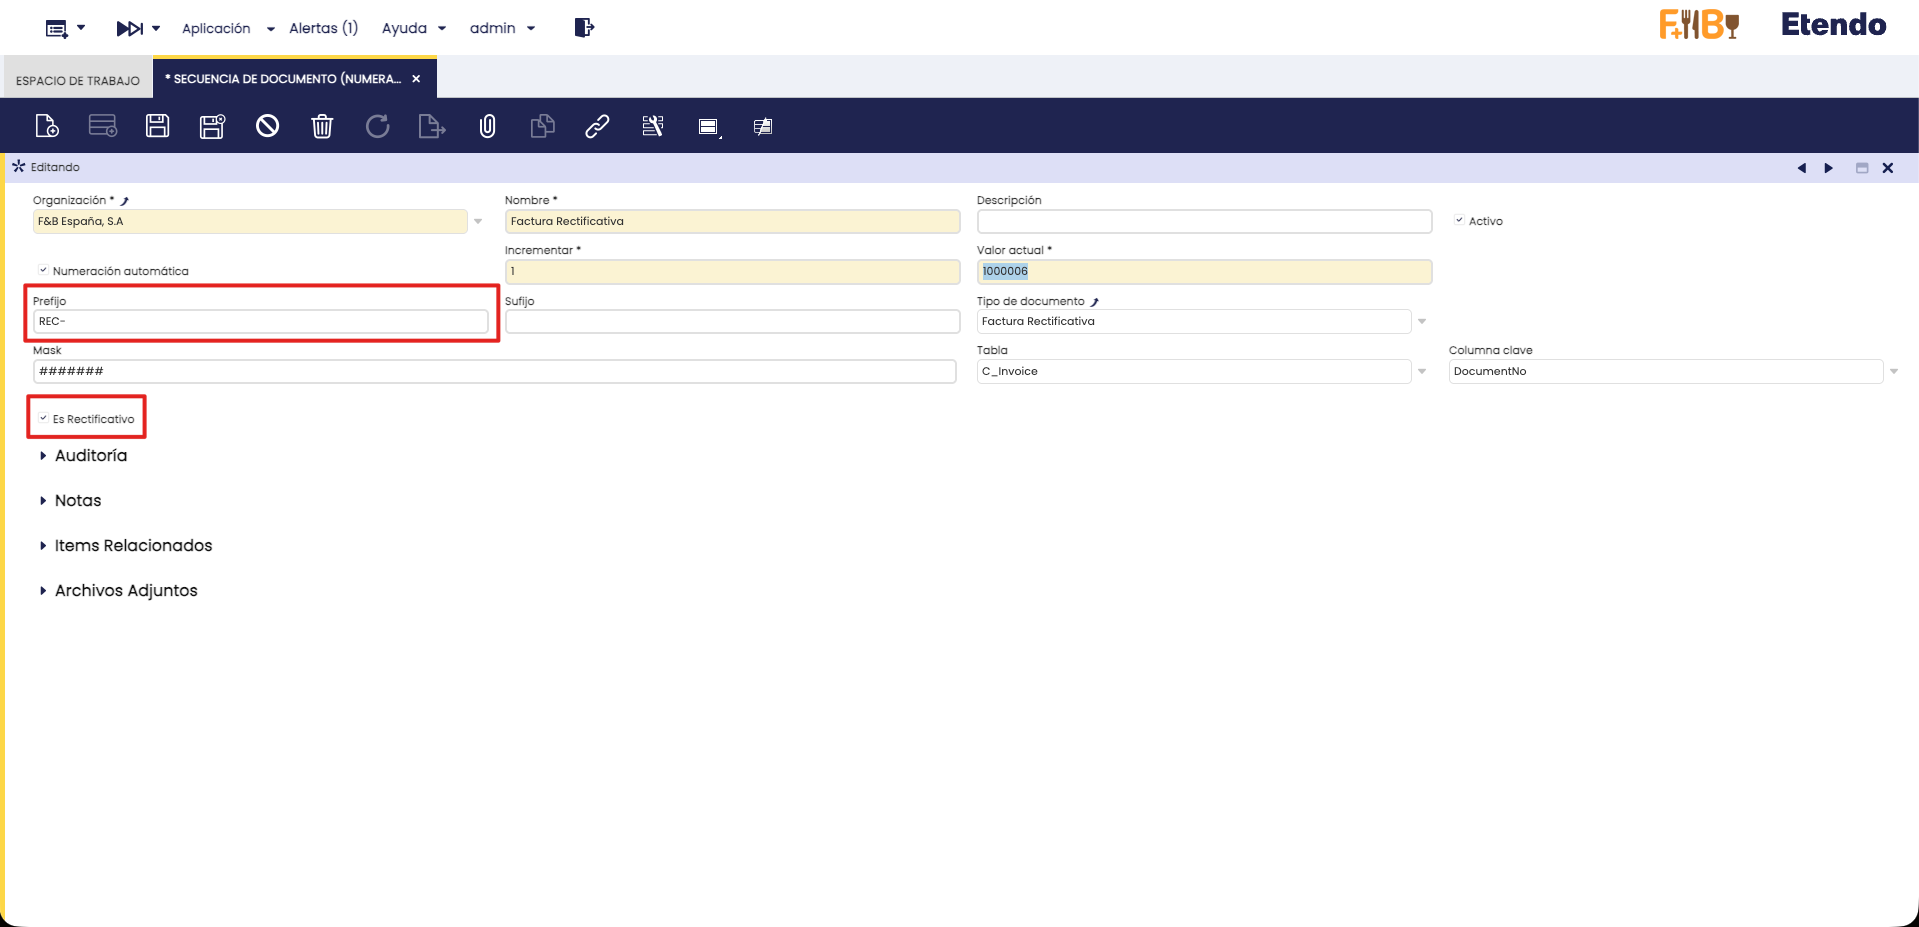Go to next record arrow button

1828,168
